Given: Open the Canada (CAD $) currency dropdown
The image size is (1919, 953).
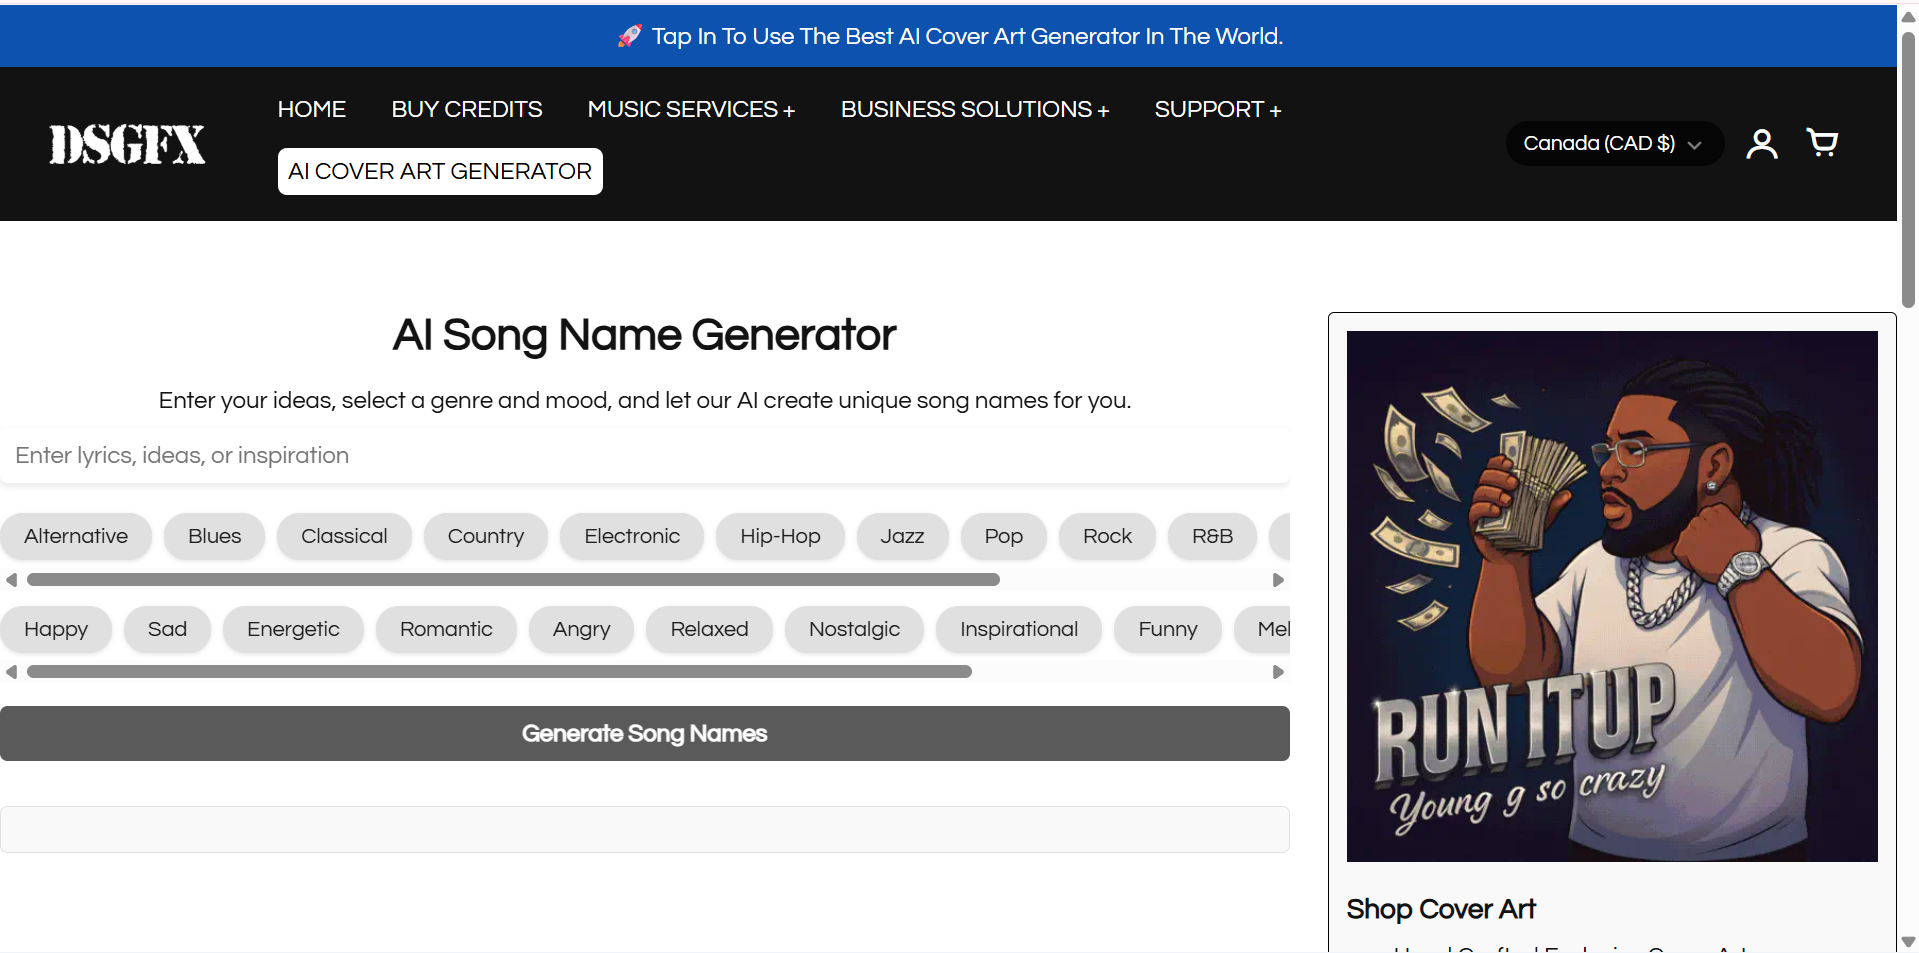Looking at the screenshot, I should point(1613,143).
